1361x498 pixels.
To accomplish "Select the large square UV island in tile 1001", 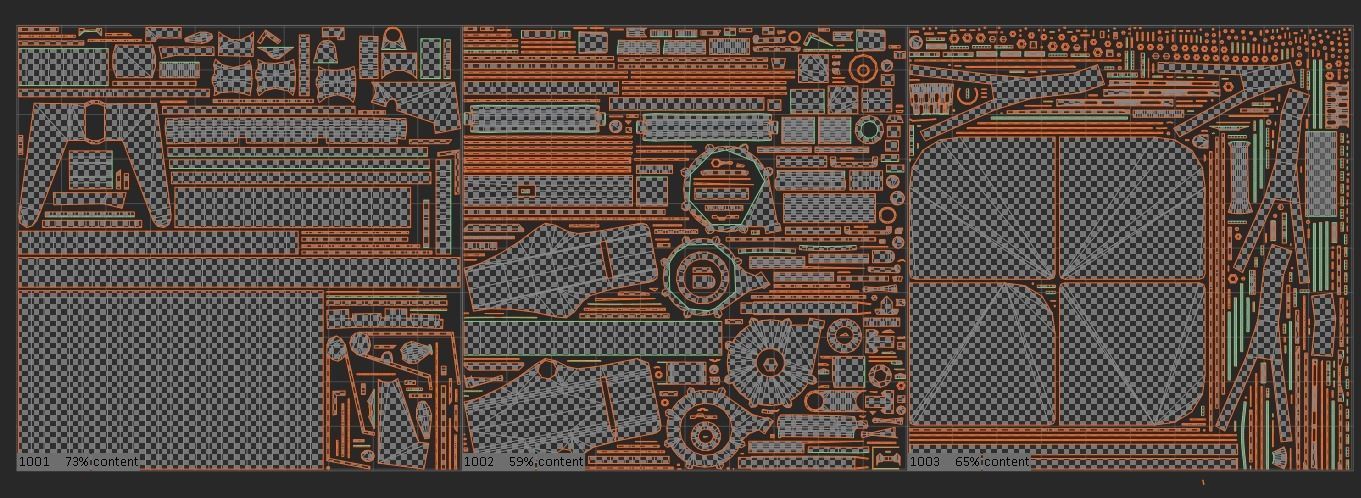I will pos(171,378).
